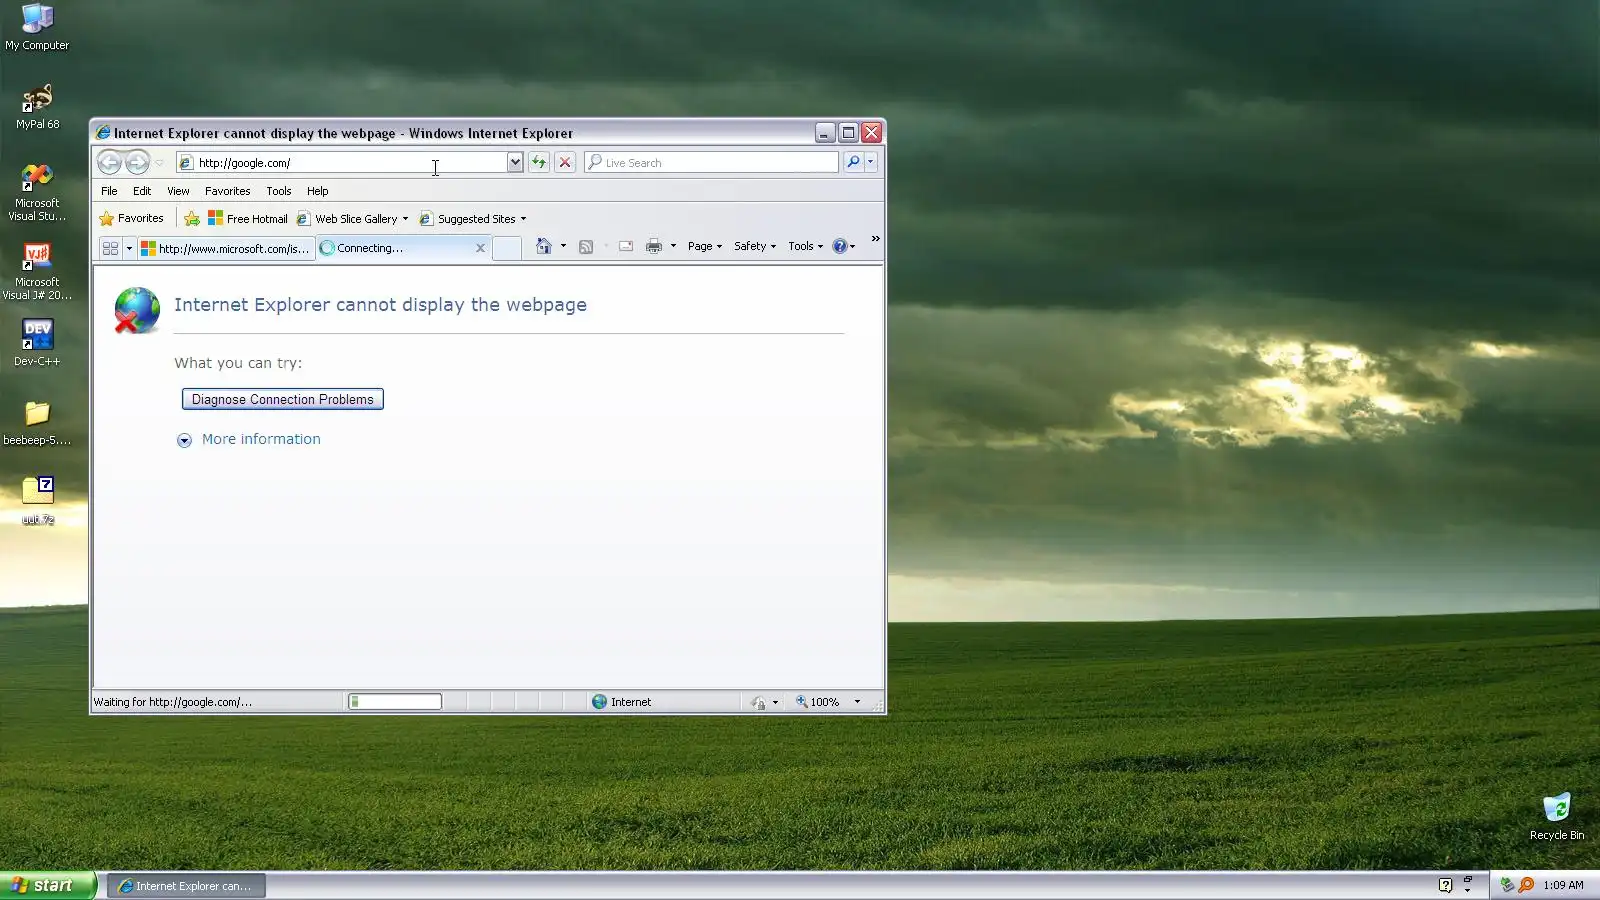
Task: Click the orange magnifier tray icon
Action: point(1526,885)
